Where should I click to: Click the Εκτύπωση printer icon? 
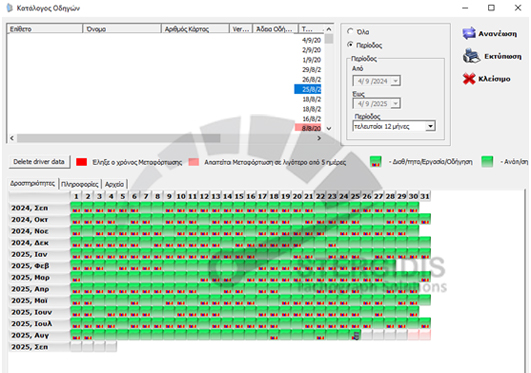click(471, 56)
